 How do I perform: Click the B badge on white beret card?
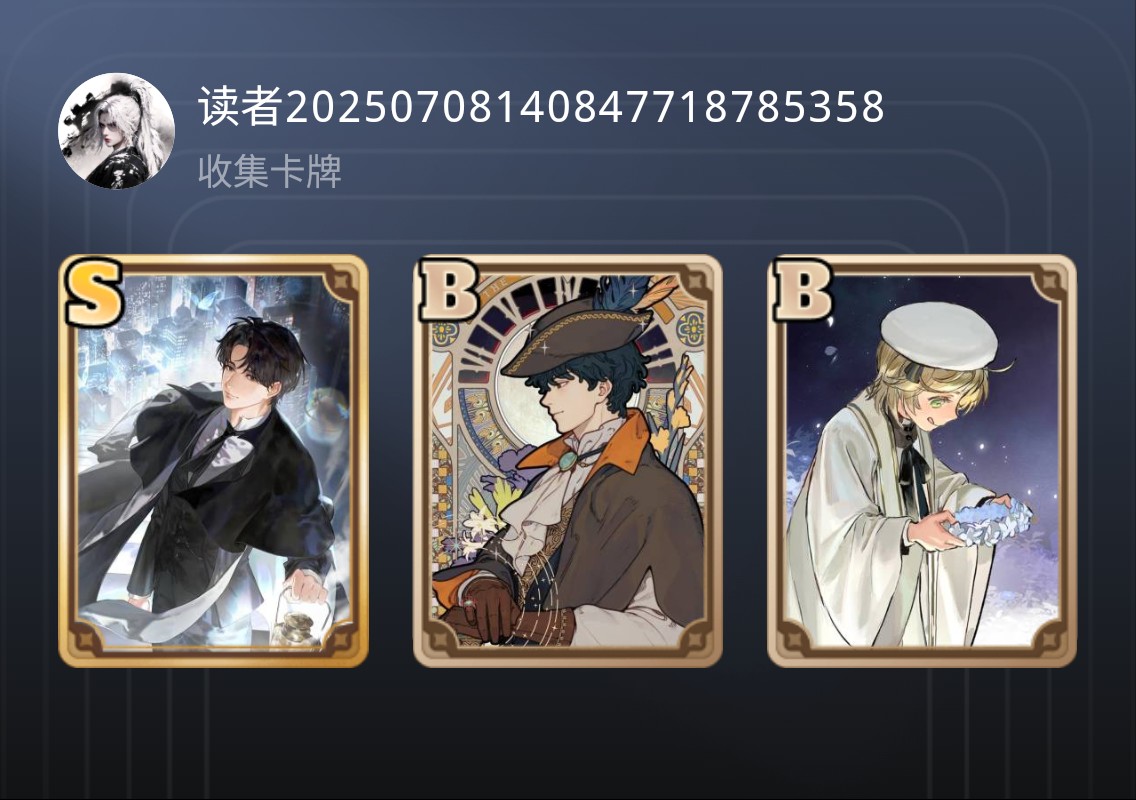[803, 291]
